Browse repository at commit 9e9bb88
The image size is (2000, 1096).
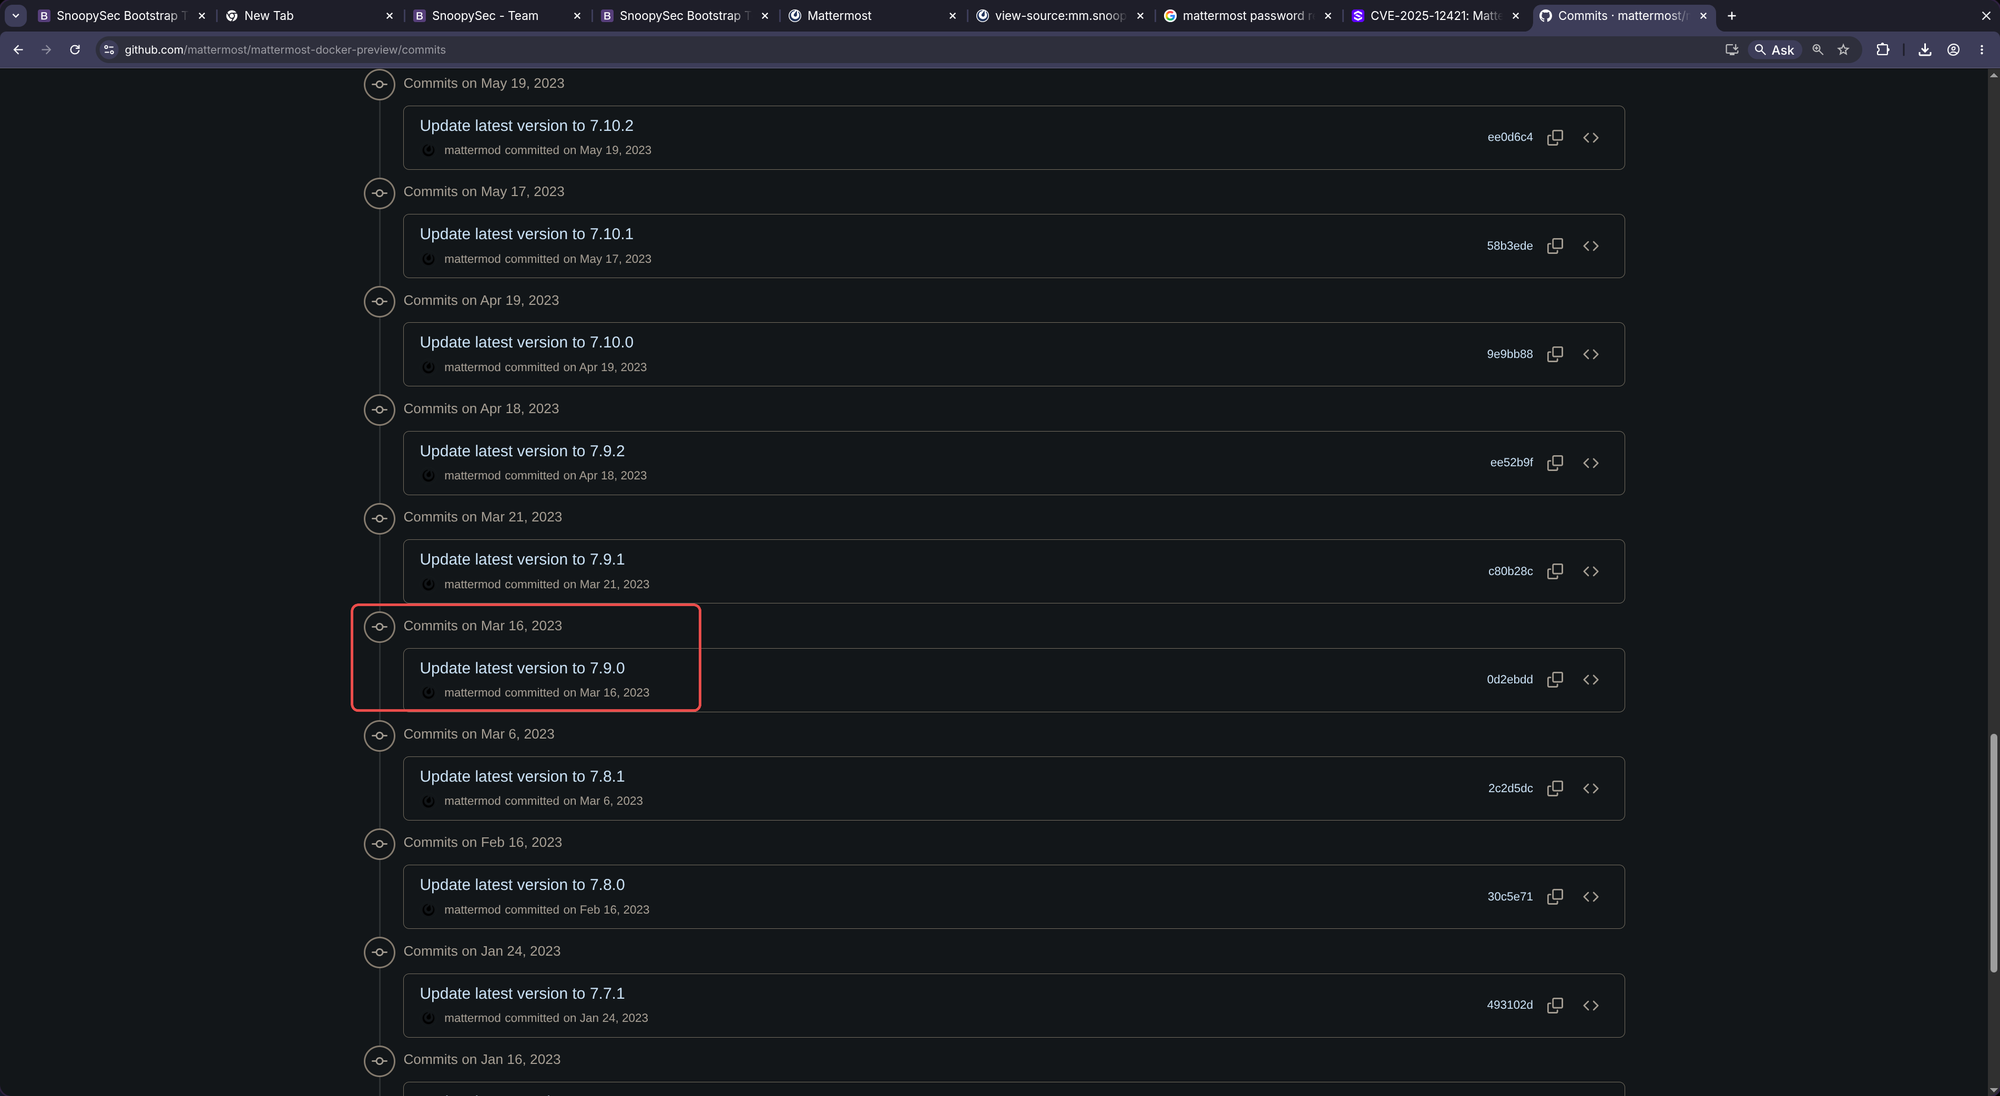pyautogui.click(x=1591, y=355)
